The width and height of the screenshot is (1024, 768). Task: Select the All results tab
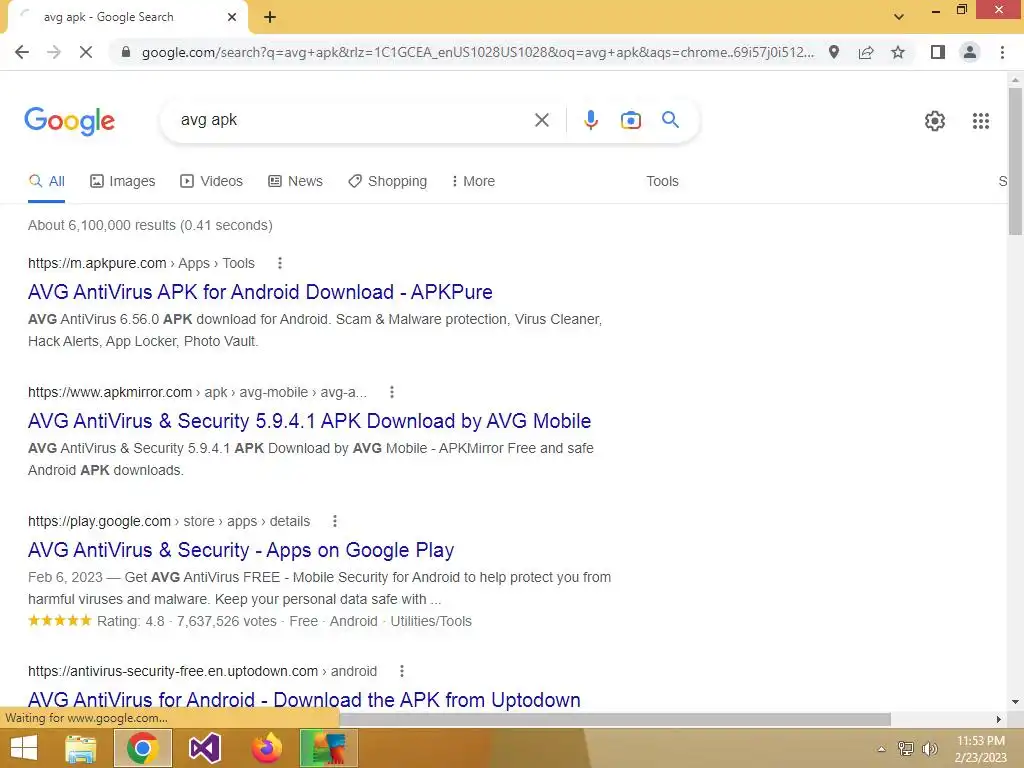(46, 182)
